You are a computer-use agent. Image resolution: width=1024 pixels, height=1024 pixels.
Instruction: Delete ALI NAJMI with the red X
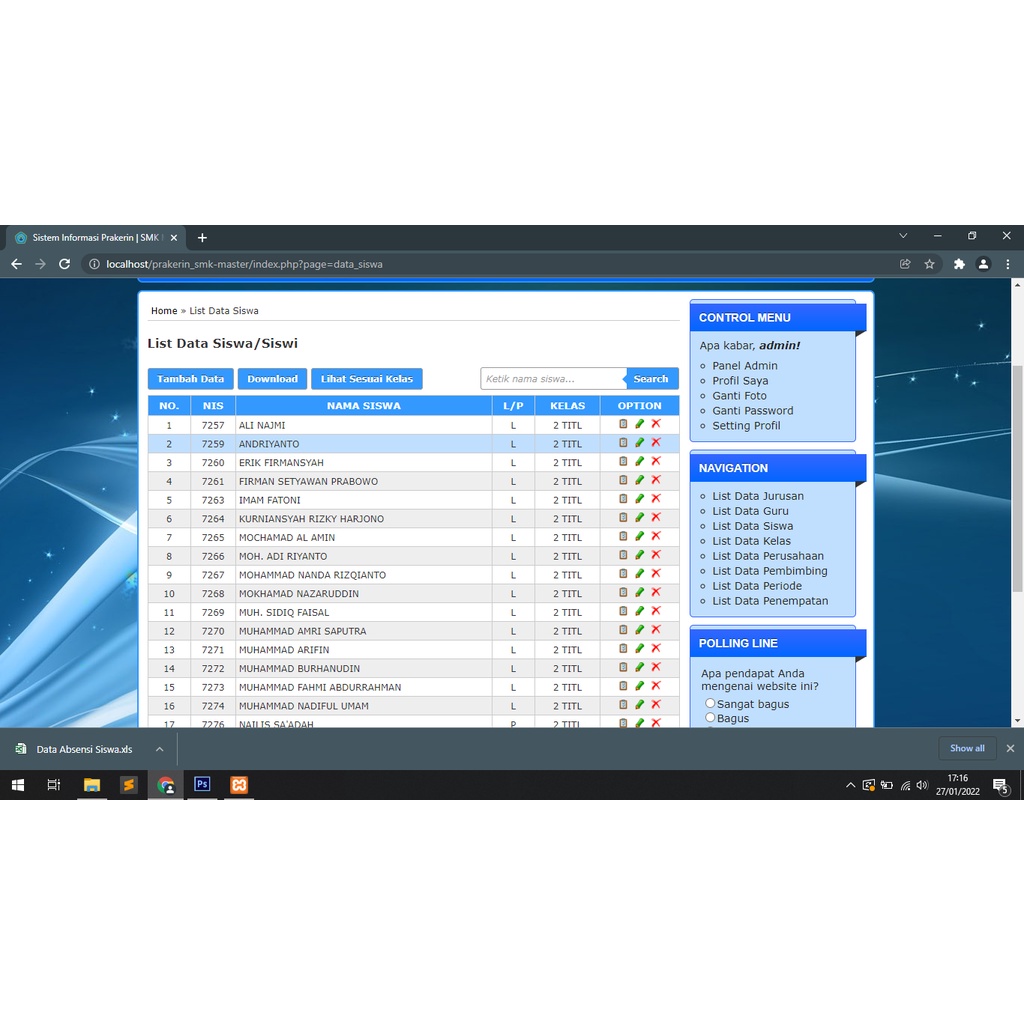point(656,424)
